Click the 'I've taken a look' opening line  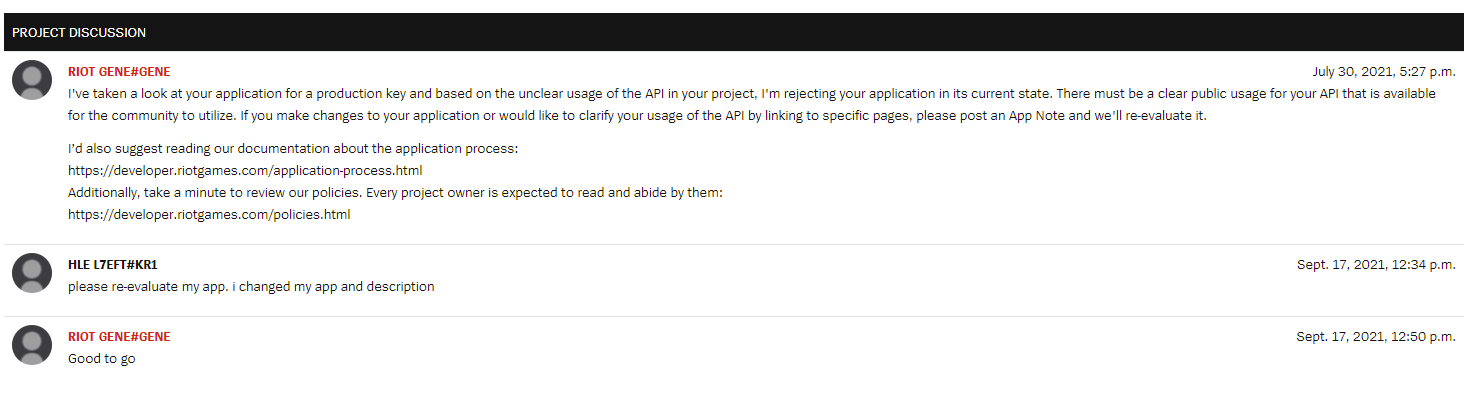(752, 93)
